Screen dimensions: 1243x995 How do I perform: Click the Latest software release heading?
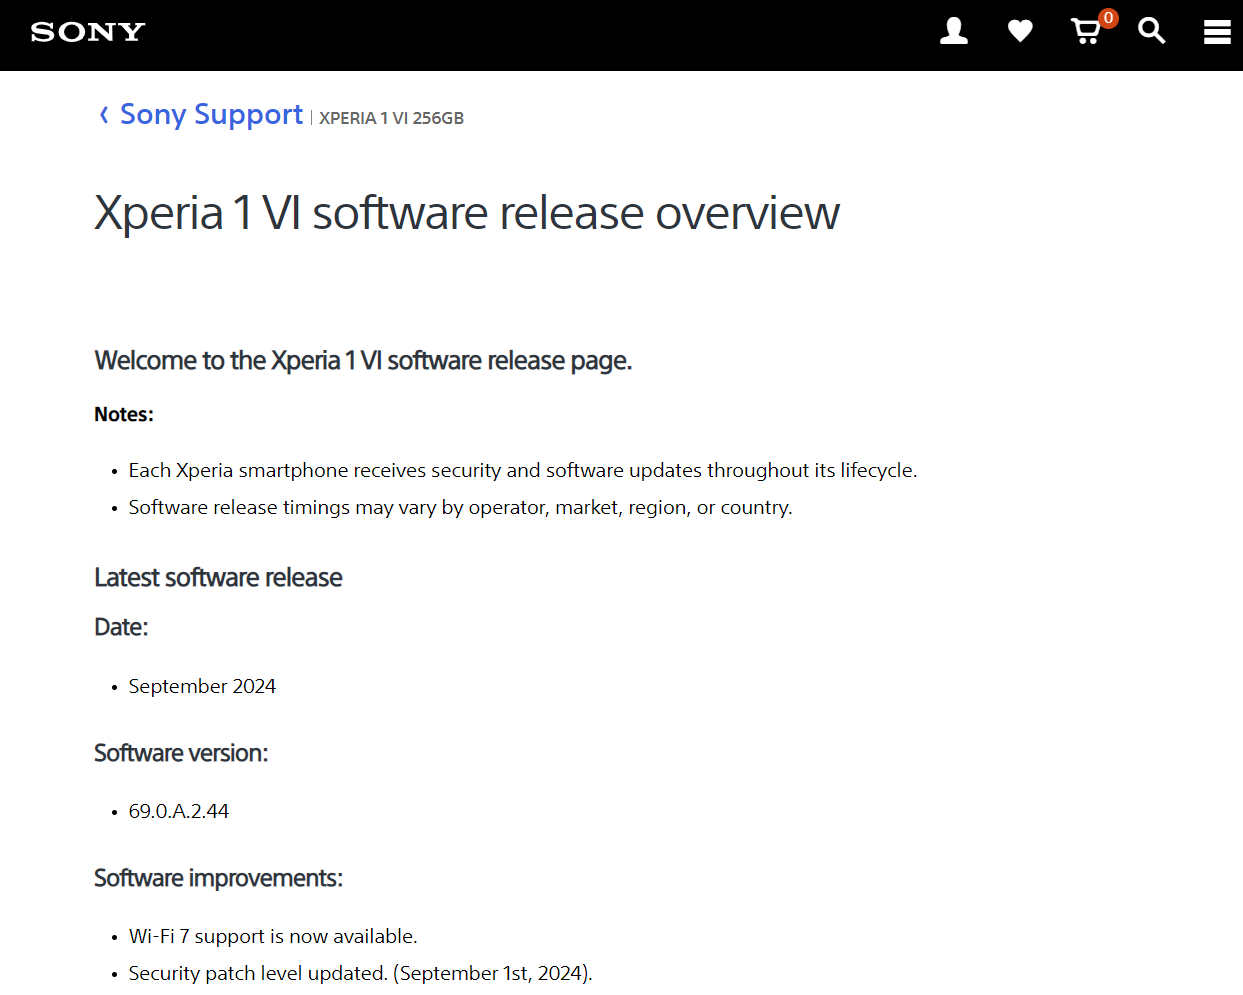point(218,578)
